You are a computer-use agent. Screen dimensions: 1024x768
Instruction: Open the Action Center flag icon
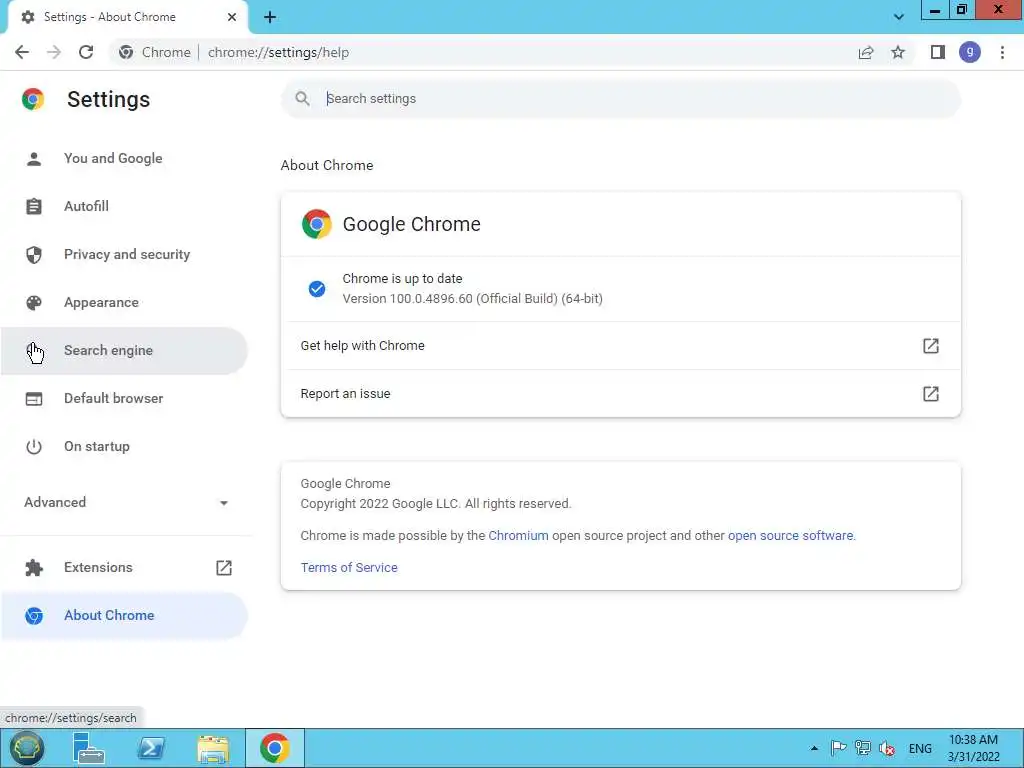pos(839,748)
